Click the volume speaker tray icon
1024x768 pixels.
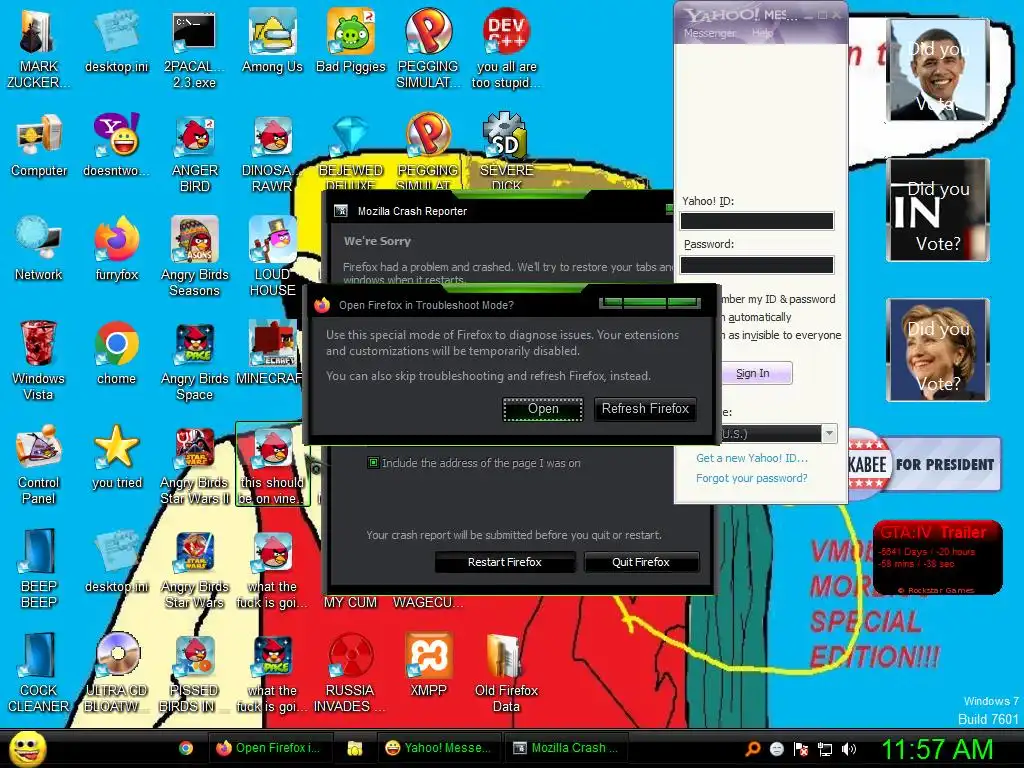point(848,749)
